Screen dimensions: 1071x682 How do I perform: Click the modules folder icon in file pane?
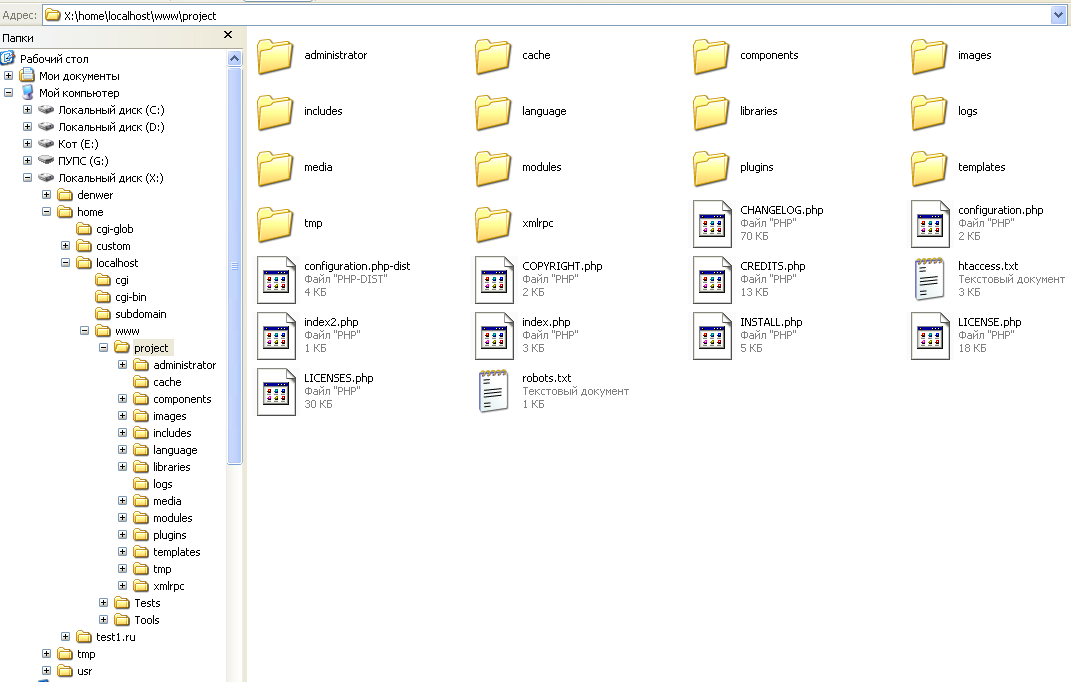click(493, 167)
